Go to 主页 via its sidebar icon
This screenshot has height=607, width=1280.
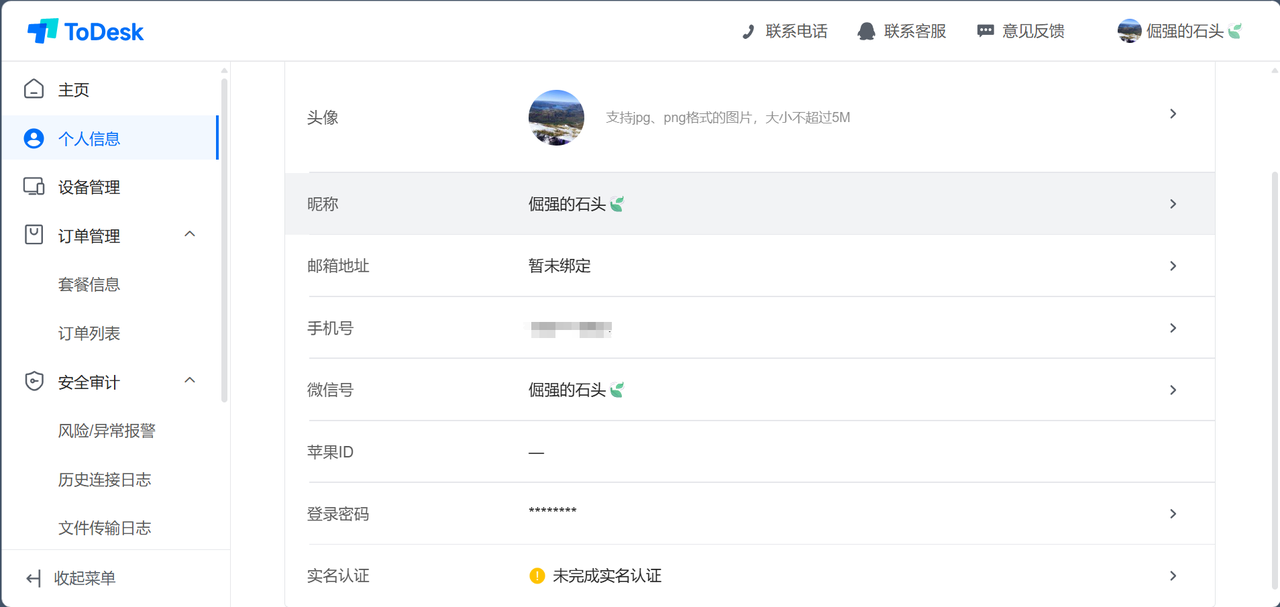34,89
